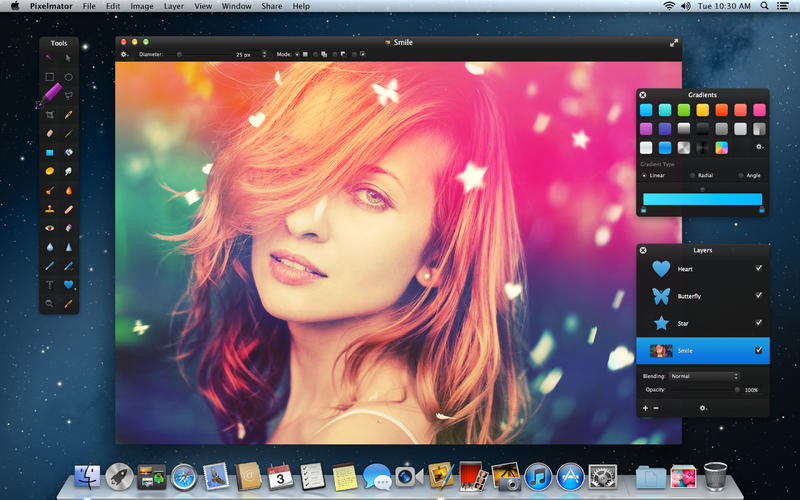Hide the Butterfly layer

759,295
